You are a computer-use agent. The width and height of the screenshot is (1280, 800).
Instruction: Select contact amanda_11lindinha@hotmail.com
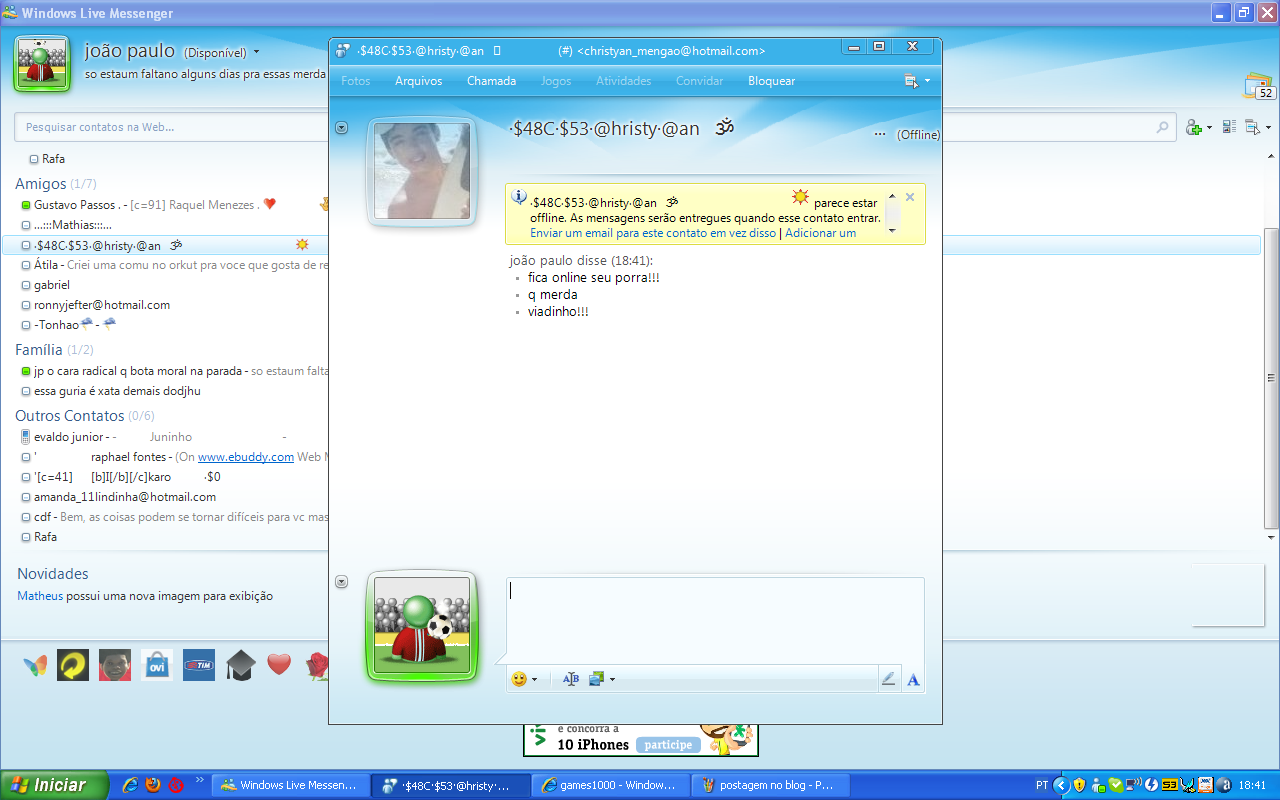[x=125, y=497]
